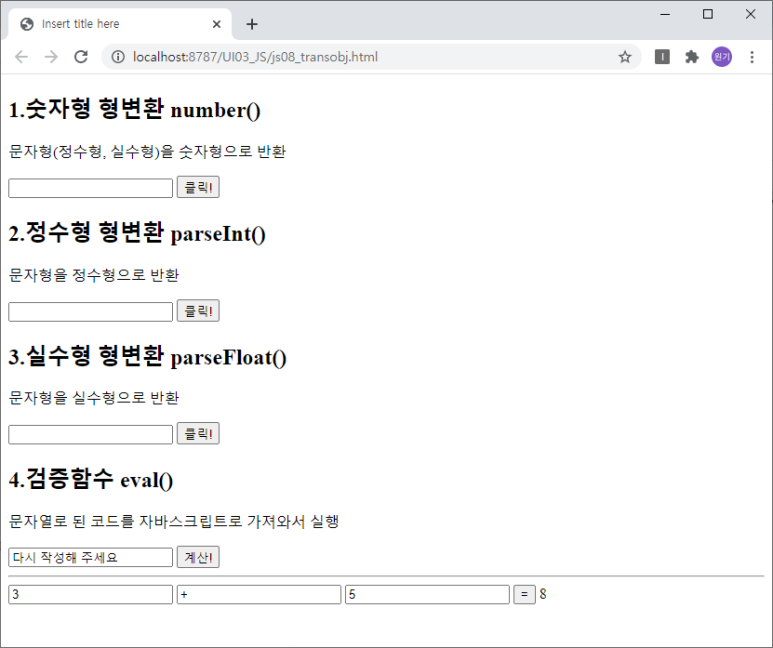Click the globe favicon on the tab
The width and height of the screenshot is (773, 648).
pos(27,24)
